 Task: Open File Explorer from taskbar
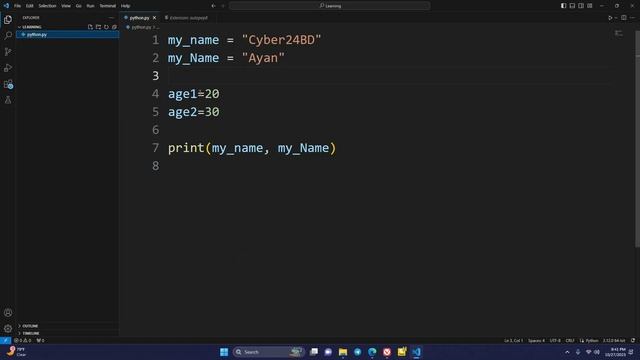[x=343, y=352]
